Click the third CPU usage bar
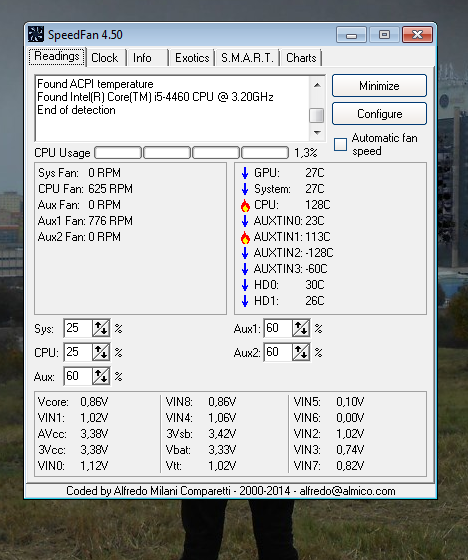Screen dimensions: 468x560 pyautogui.click(x=216, y=152)
